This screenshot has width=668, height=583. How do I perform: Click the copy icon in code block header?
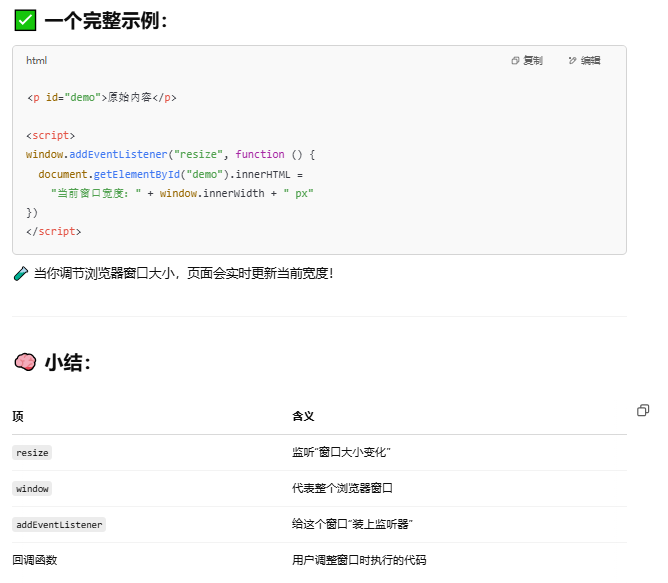(x=515, y=61)
